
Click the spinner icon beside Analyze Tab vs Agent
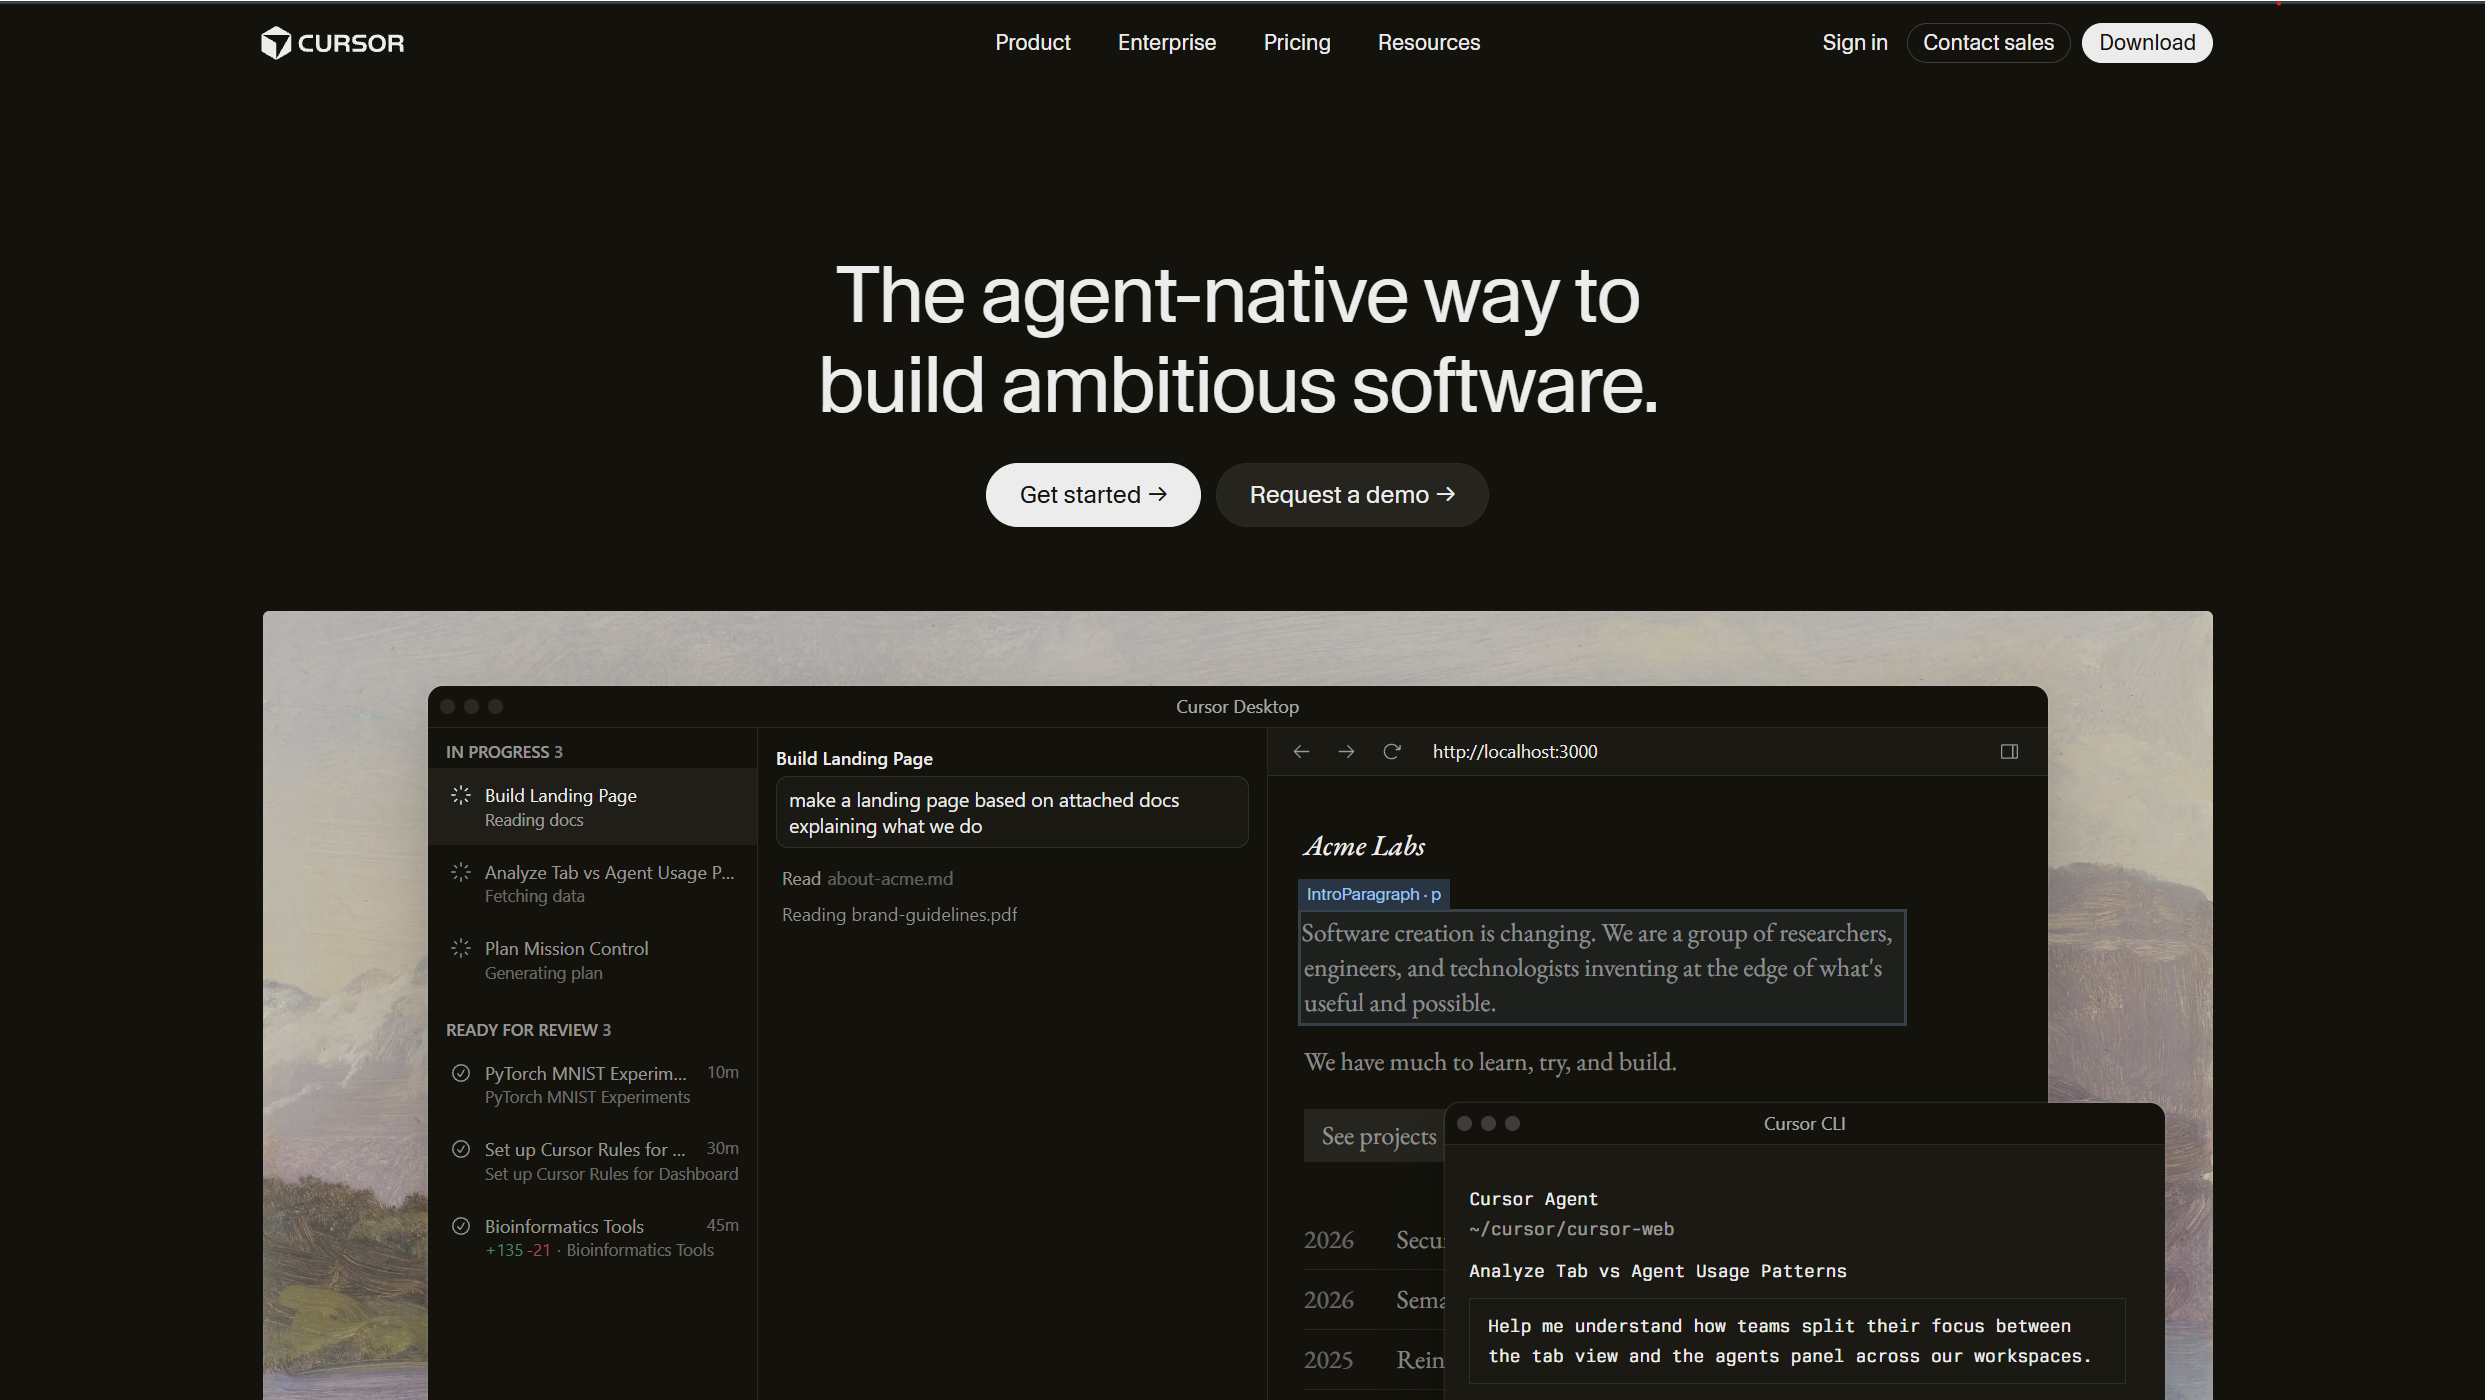coord(460,872)
